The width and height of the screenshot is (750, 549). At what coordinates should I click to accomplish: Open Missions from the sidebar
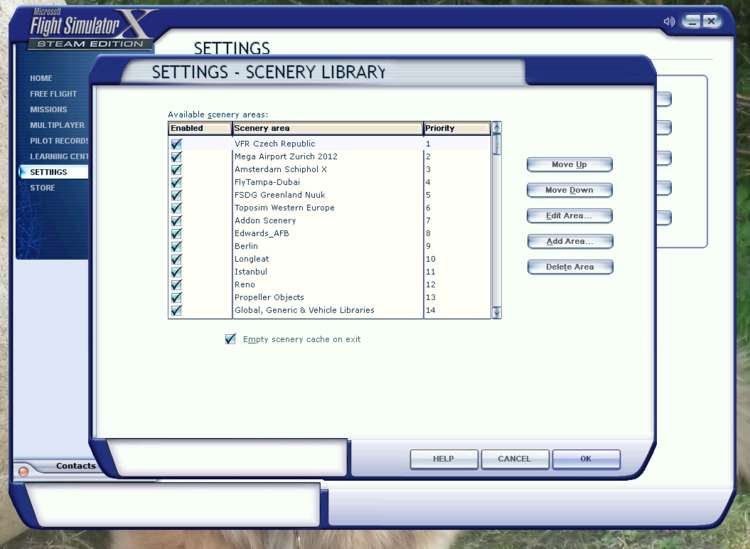pos(48,110)
